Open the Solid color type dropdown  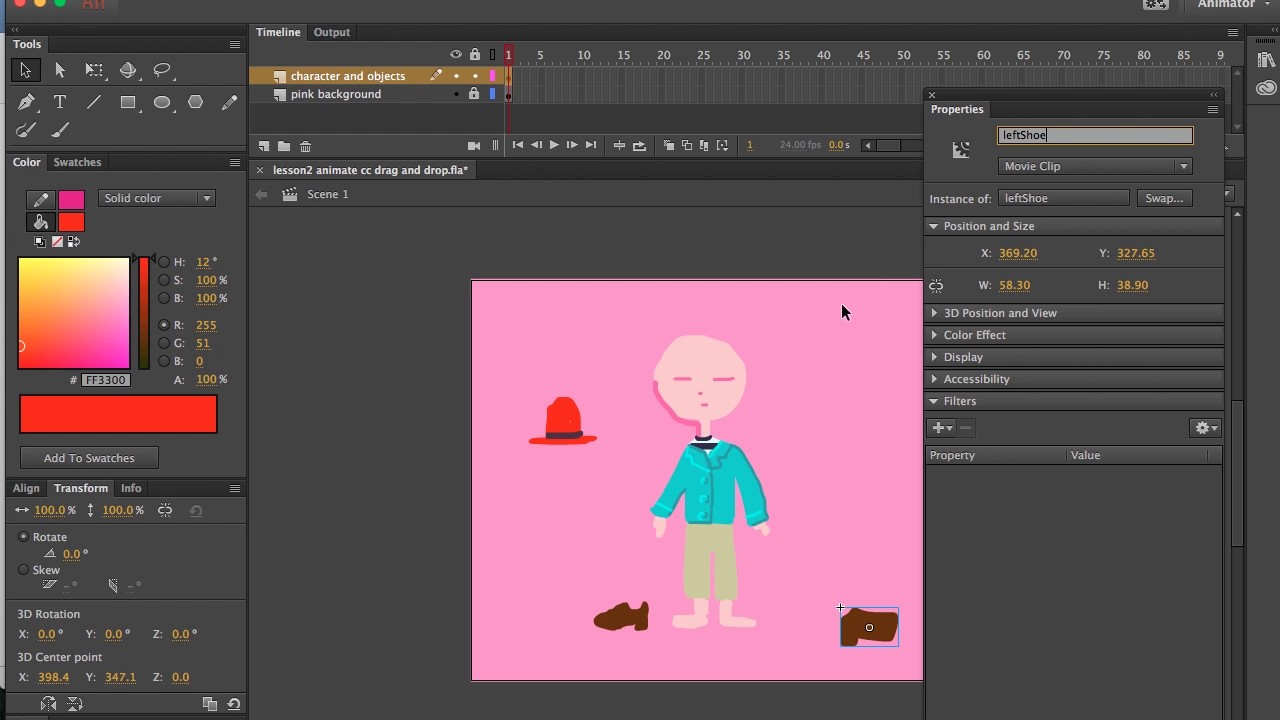[156, 198]
